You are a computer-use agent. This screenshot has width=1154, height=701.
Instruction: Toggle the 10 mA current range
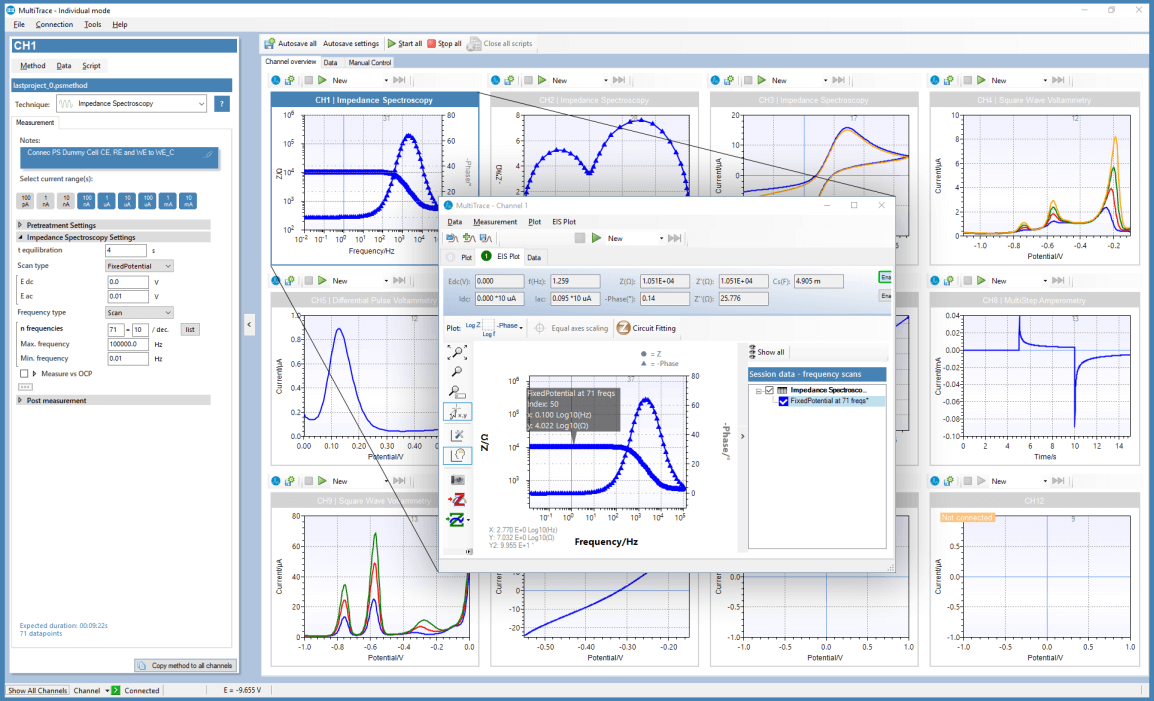188,200
